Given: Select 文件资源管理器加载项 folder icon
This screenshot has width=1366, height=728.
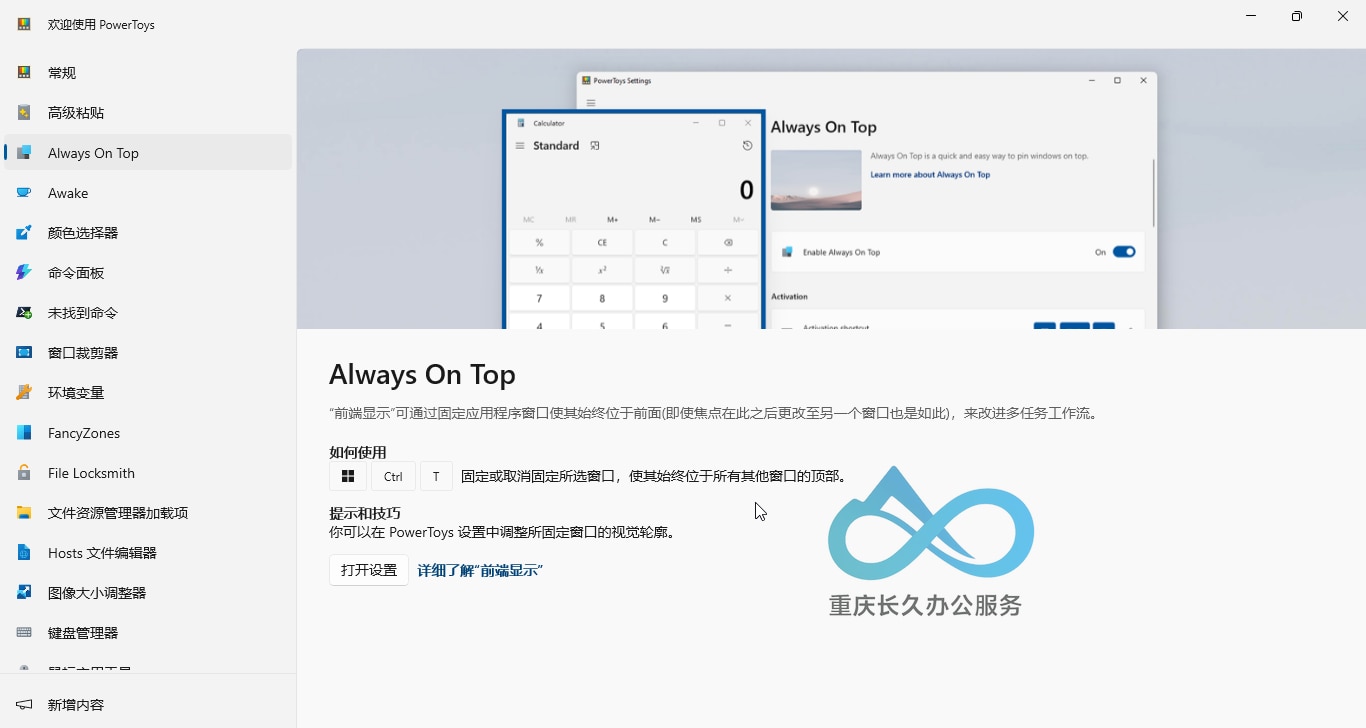Looking at the screenshot, I should pos(24,512).
